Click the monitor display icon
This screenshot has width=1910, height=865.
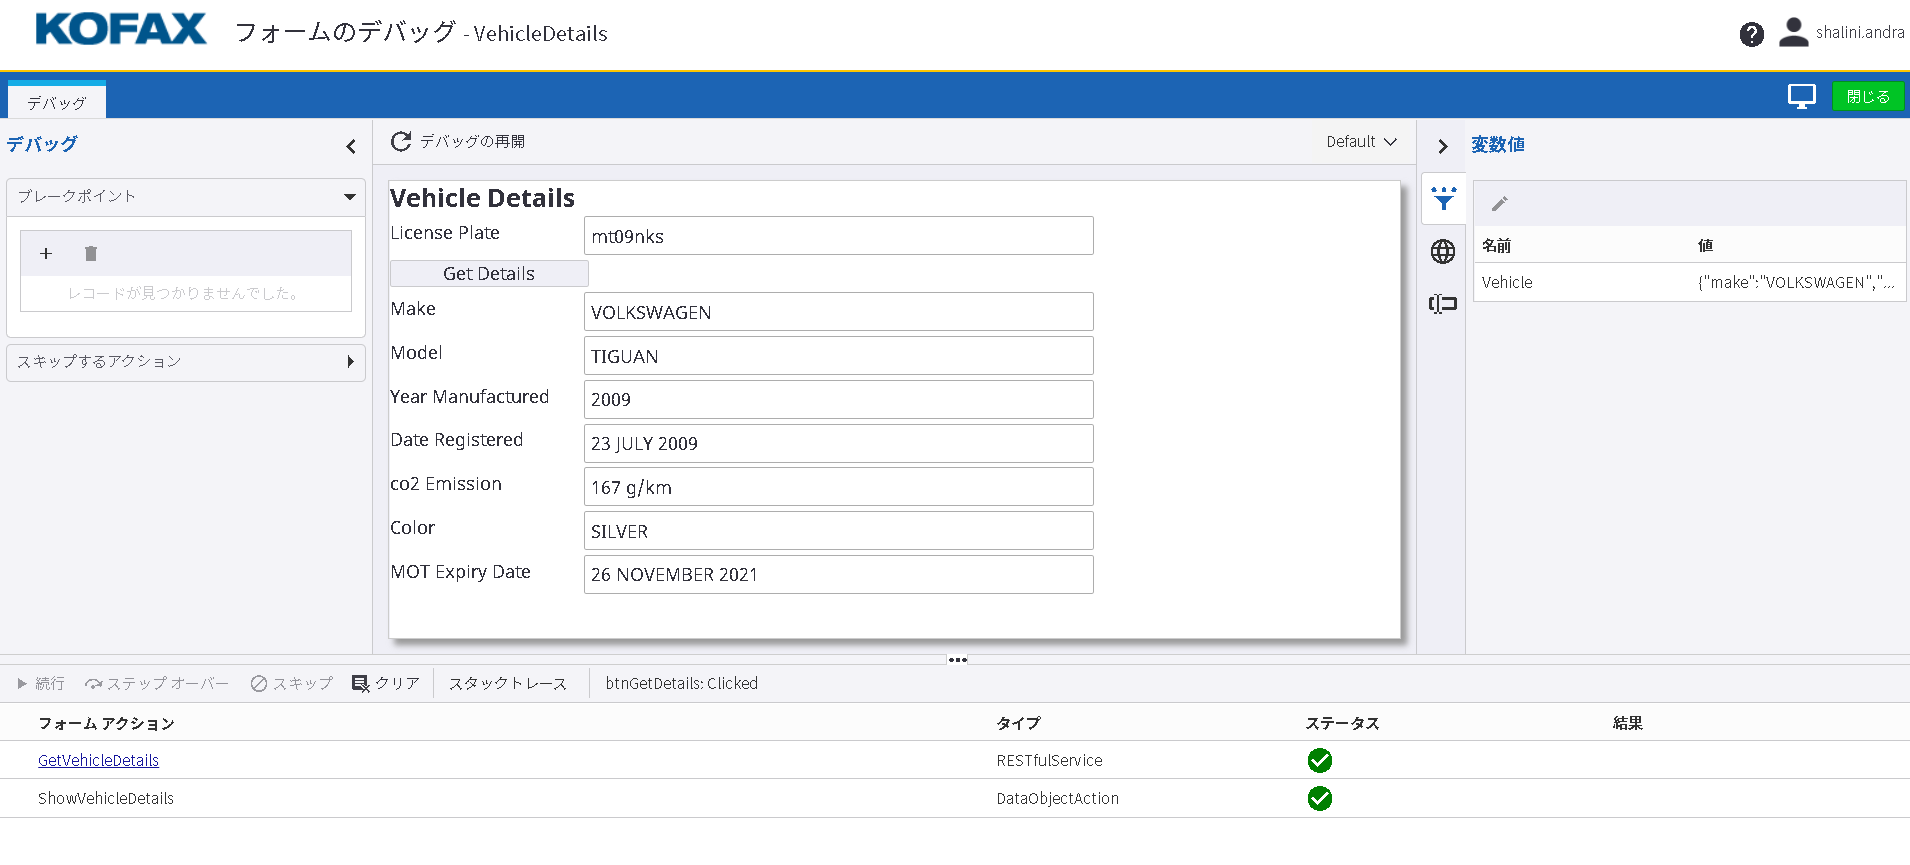(1801, 96)
